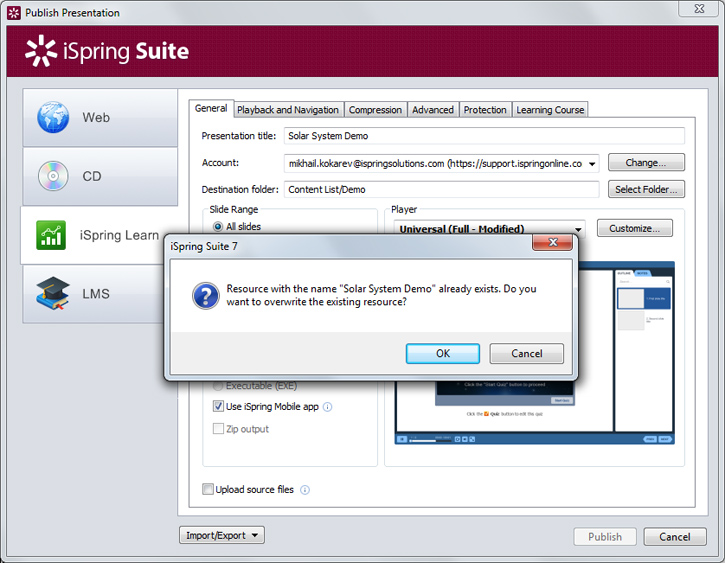The height and width of the screenshot is (563, 725).
Task: Select the General tab
Action: (211, 108)
